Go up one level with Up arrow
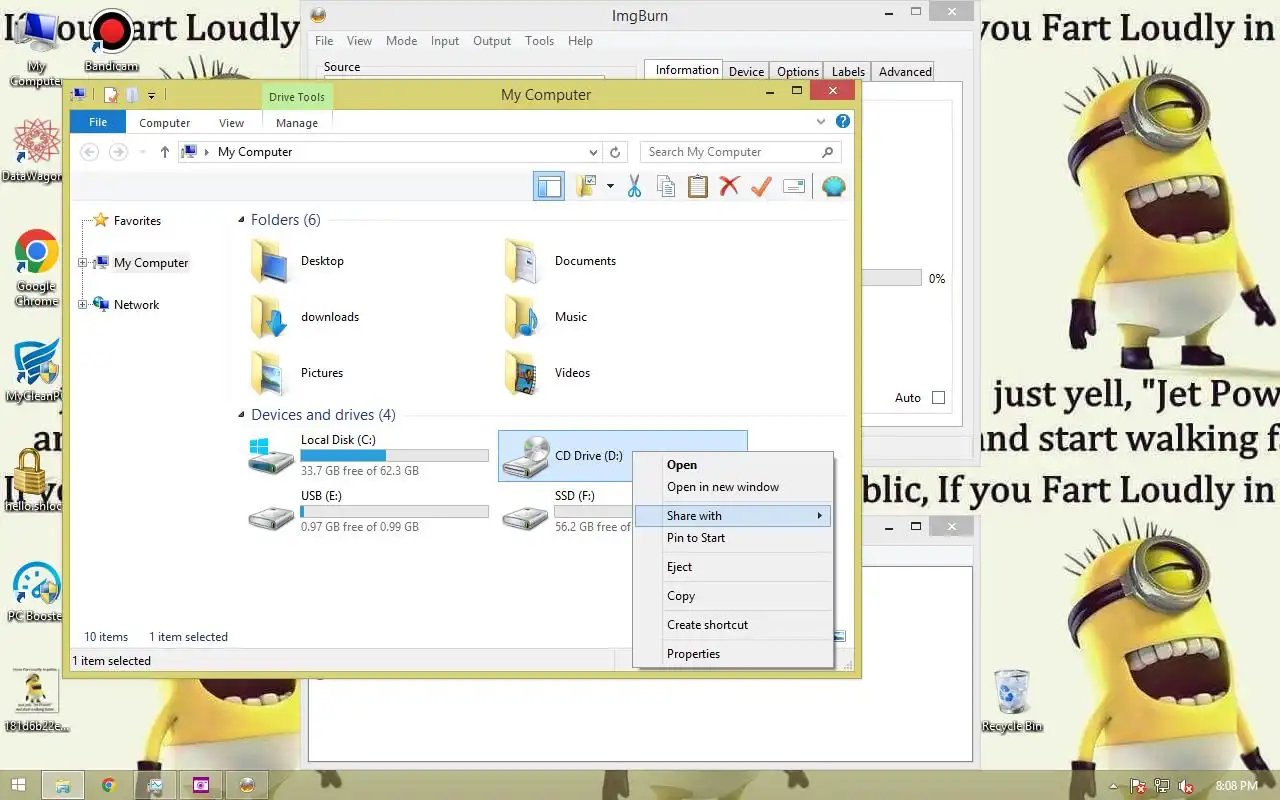The image size is (1280, 800). coord(165,152)
